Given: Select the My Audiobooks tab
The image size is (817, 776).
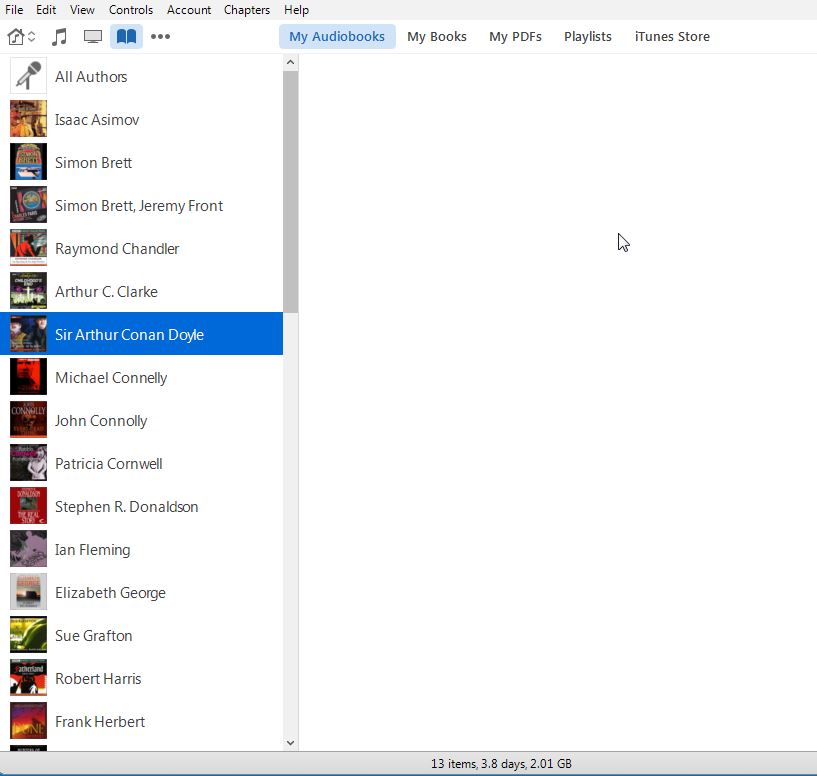Looking at the screenshot, I should tap(337, 36).
